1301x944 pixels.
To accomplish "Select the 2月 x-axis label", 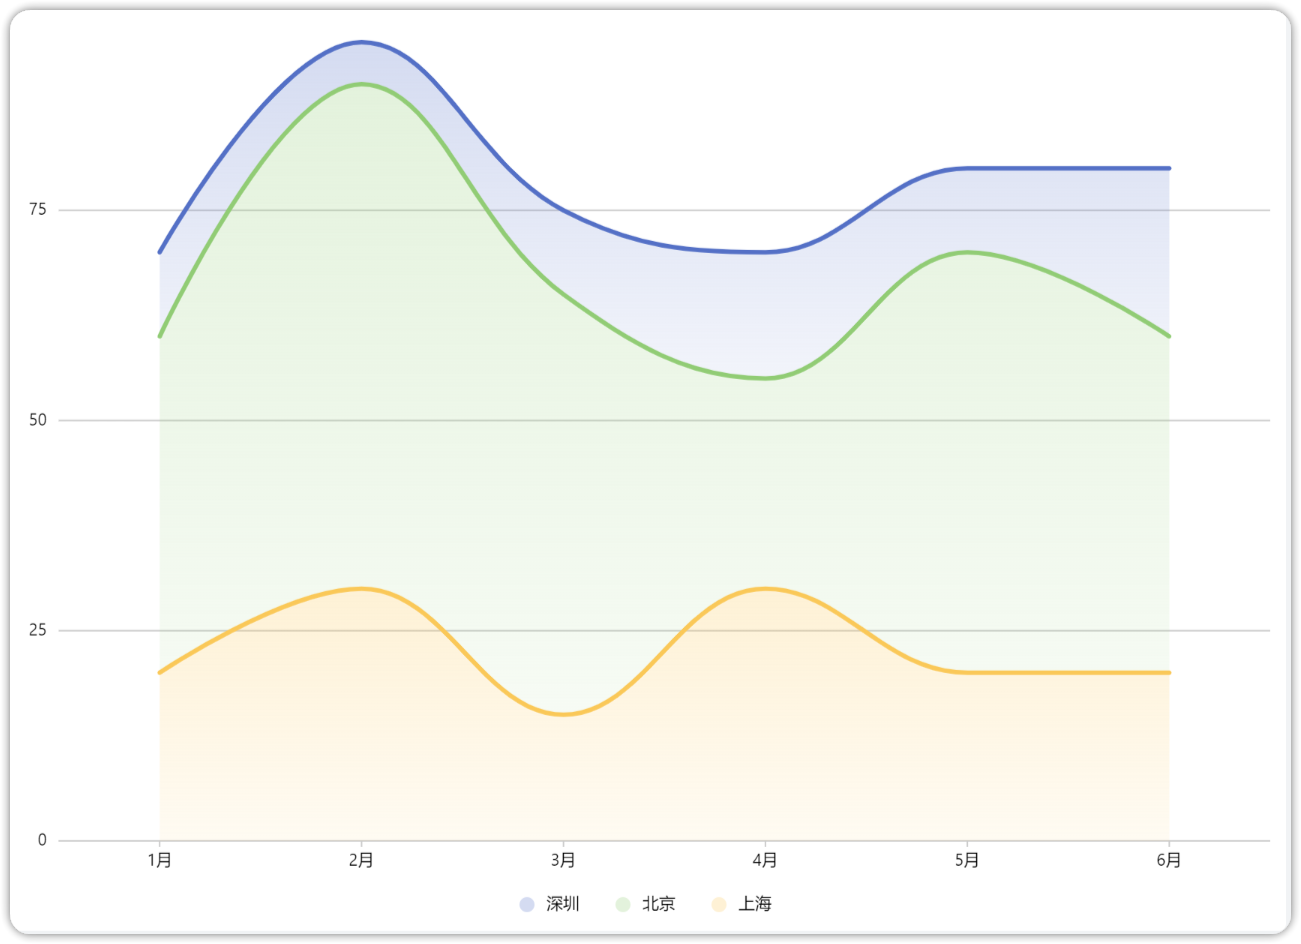I will [x=361, y=860].
